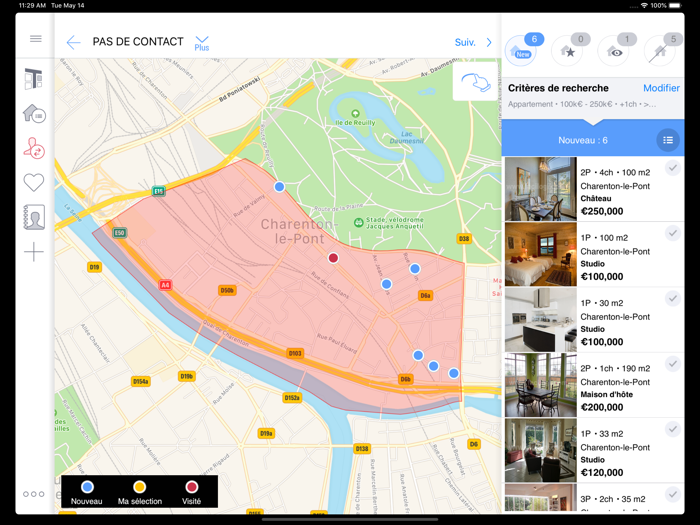This screenshot has height=525, width=700.
Task: Go to next contact via Suiv.
Action: (x=465, y=42)
